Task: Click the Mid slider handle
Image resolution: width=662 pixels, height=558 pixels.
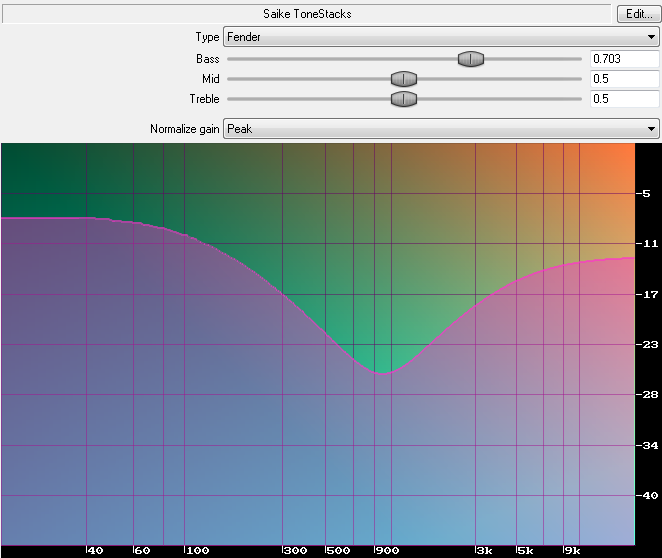Action: tap(404, 79)
